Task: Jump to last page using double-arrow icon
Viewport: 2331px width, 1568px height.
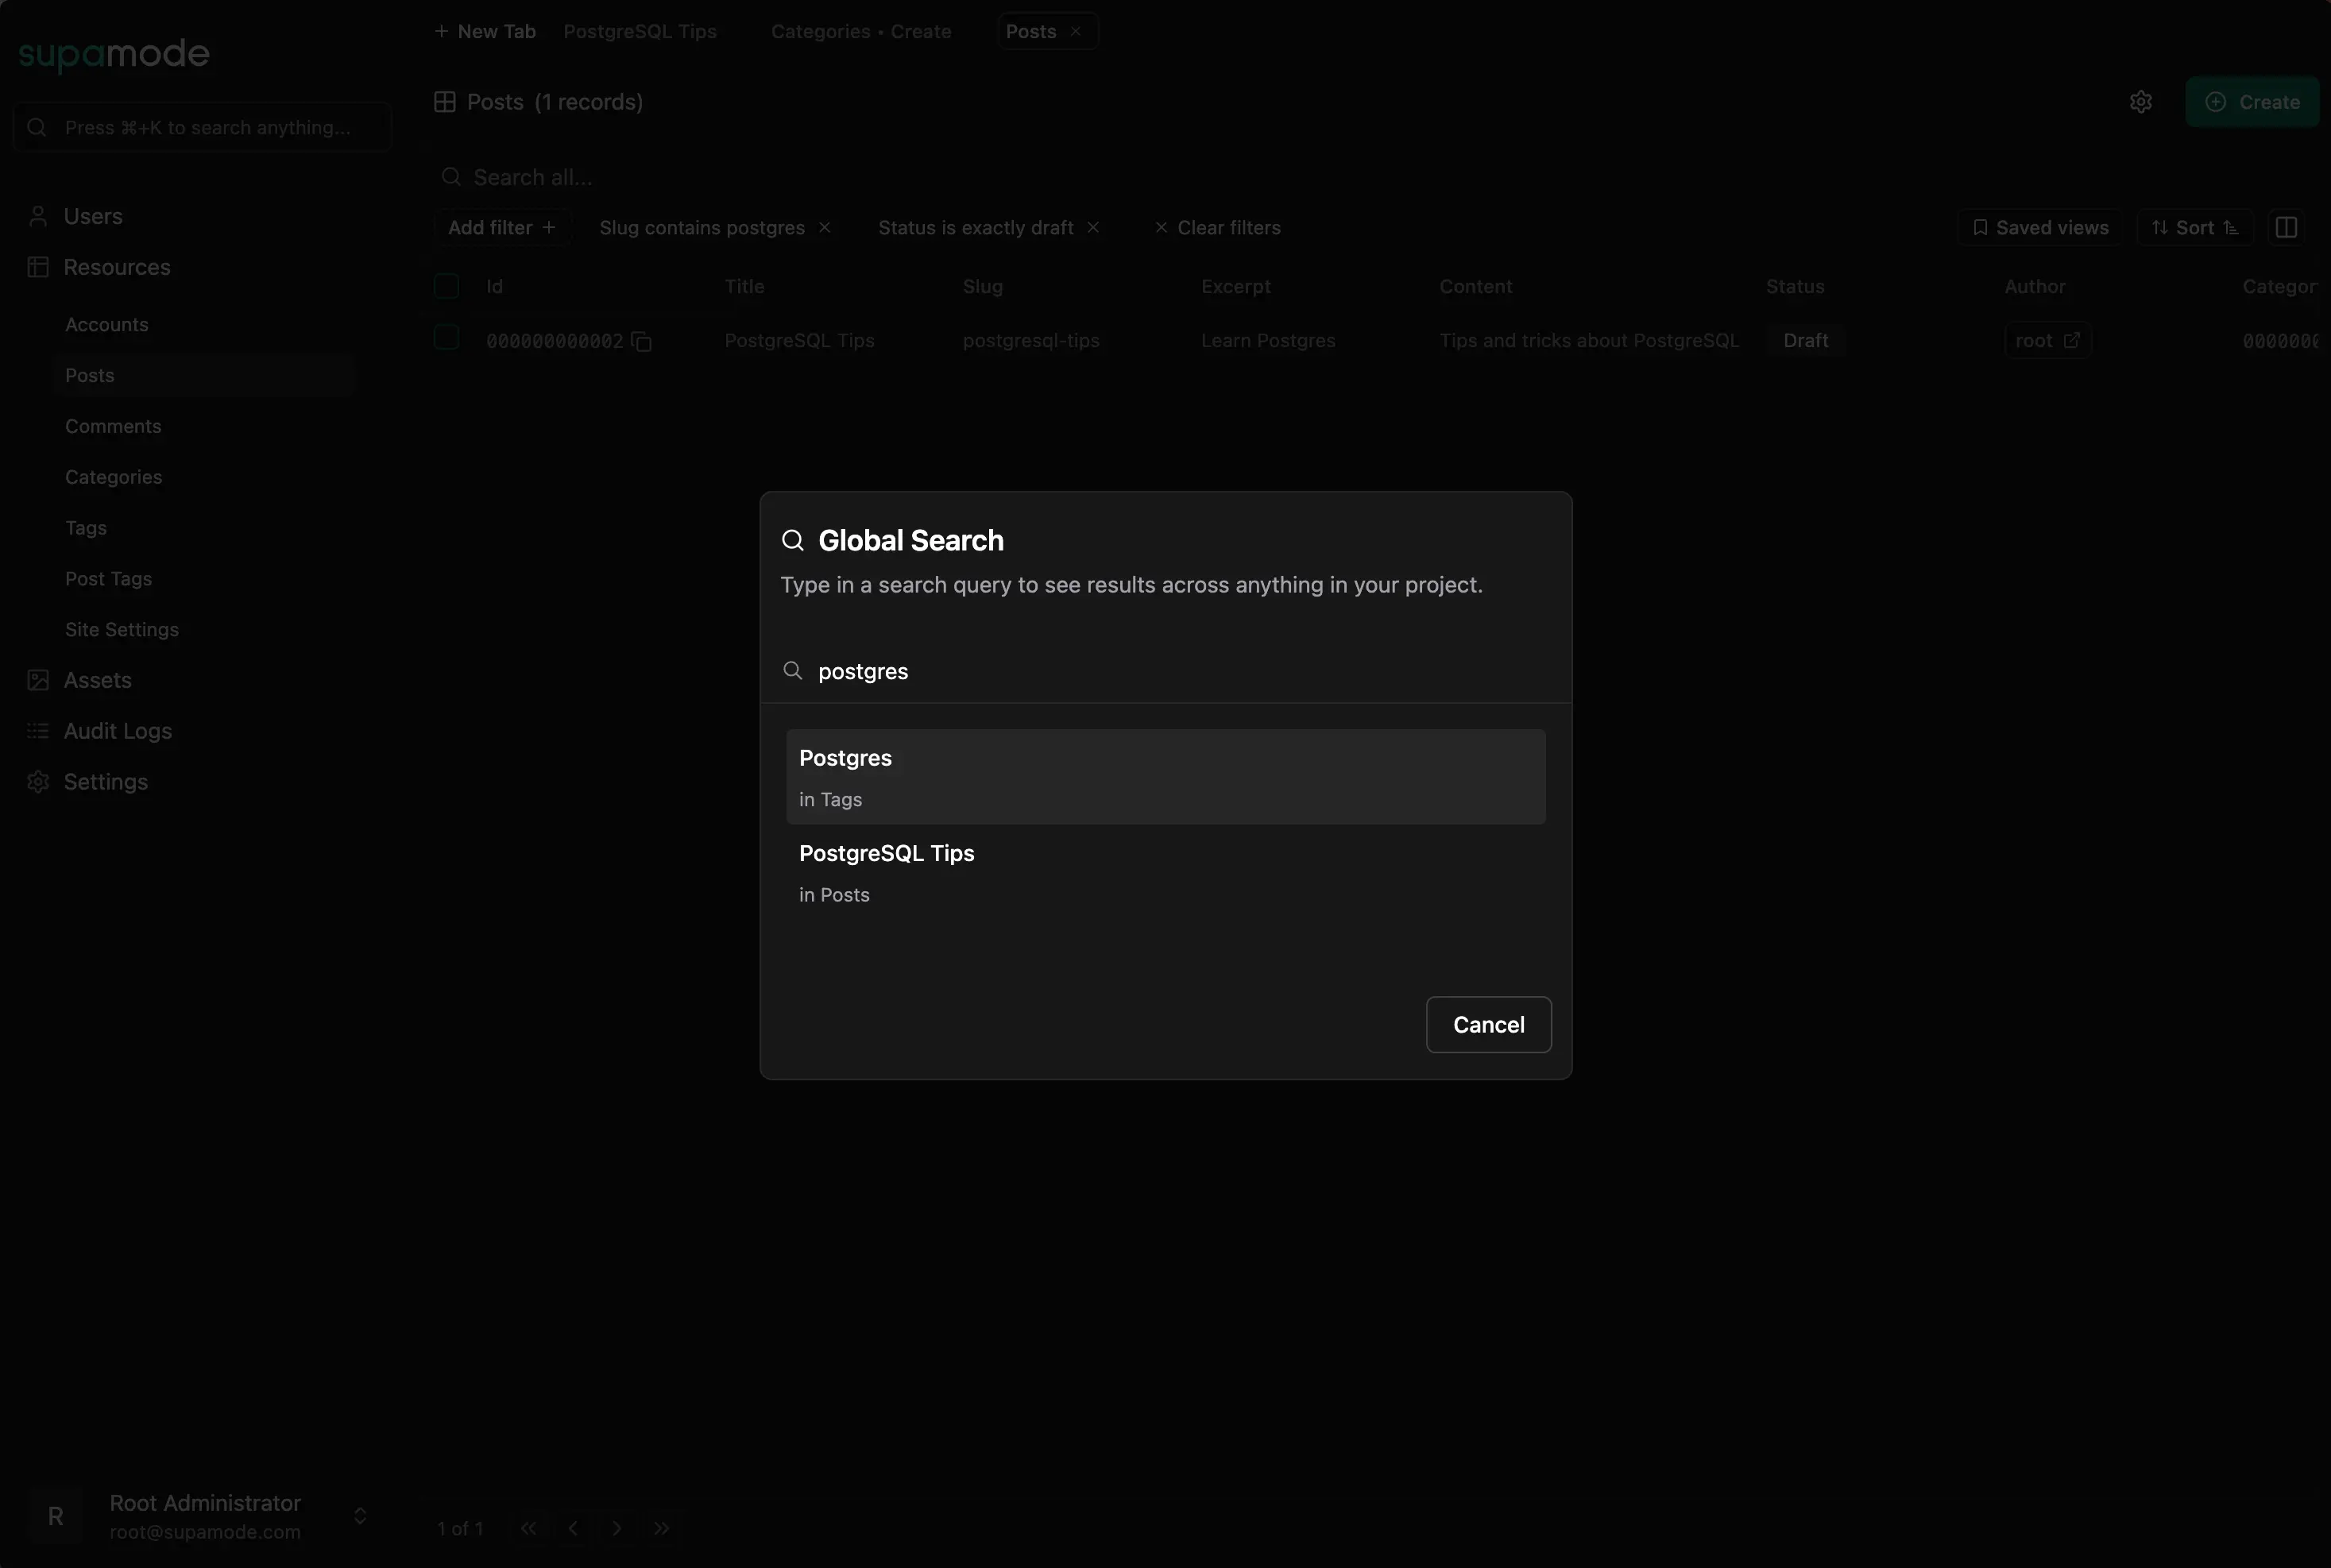Action: tap(662, 1528)
